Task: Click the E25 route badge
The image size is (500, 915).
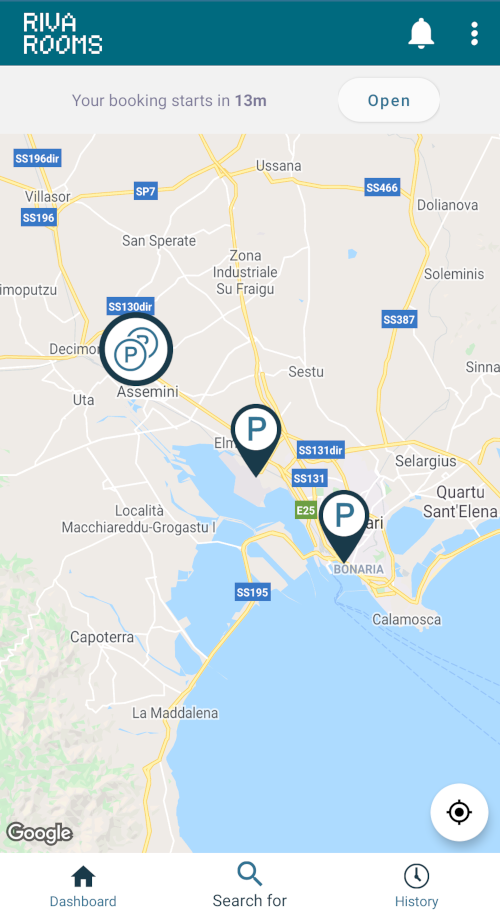Action: (x=306, y=511)
